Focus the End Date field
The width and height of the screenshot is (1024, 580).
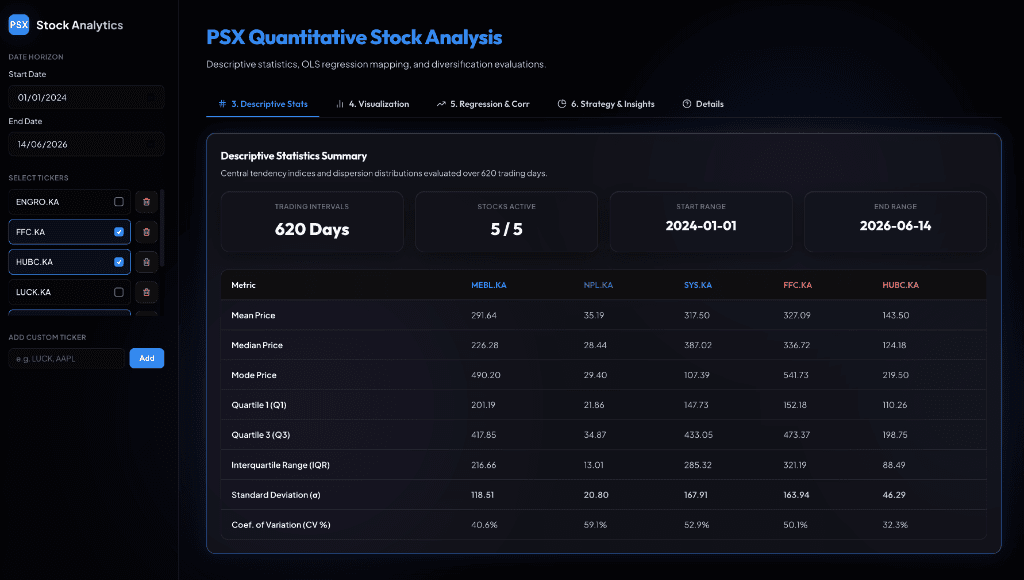86,144
